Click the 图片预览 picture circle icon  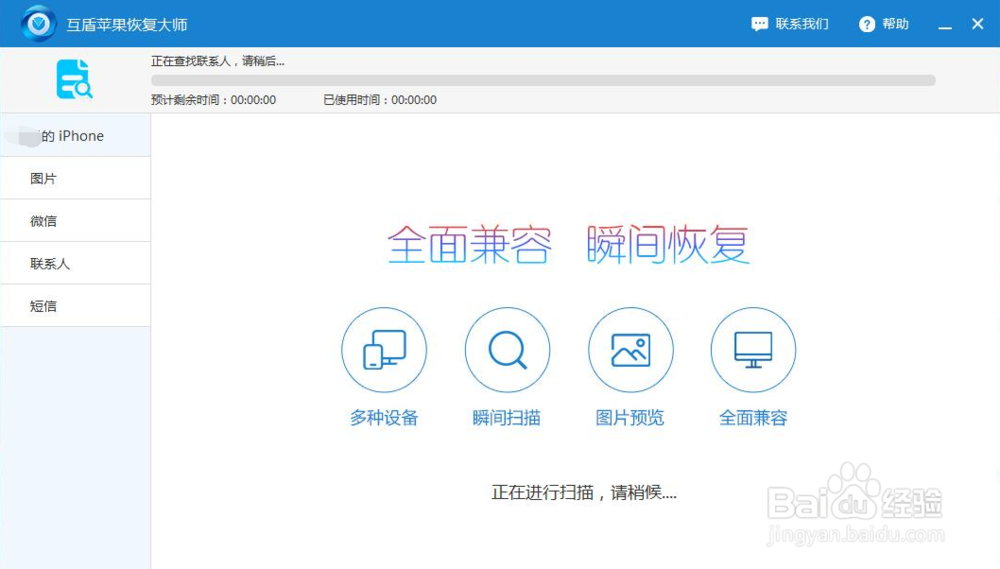[x=630, y=350]
